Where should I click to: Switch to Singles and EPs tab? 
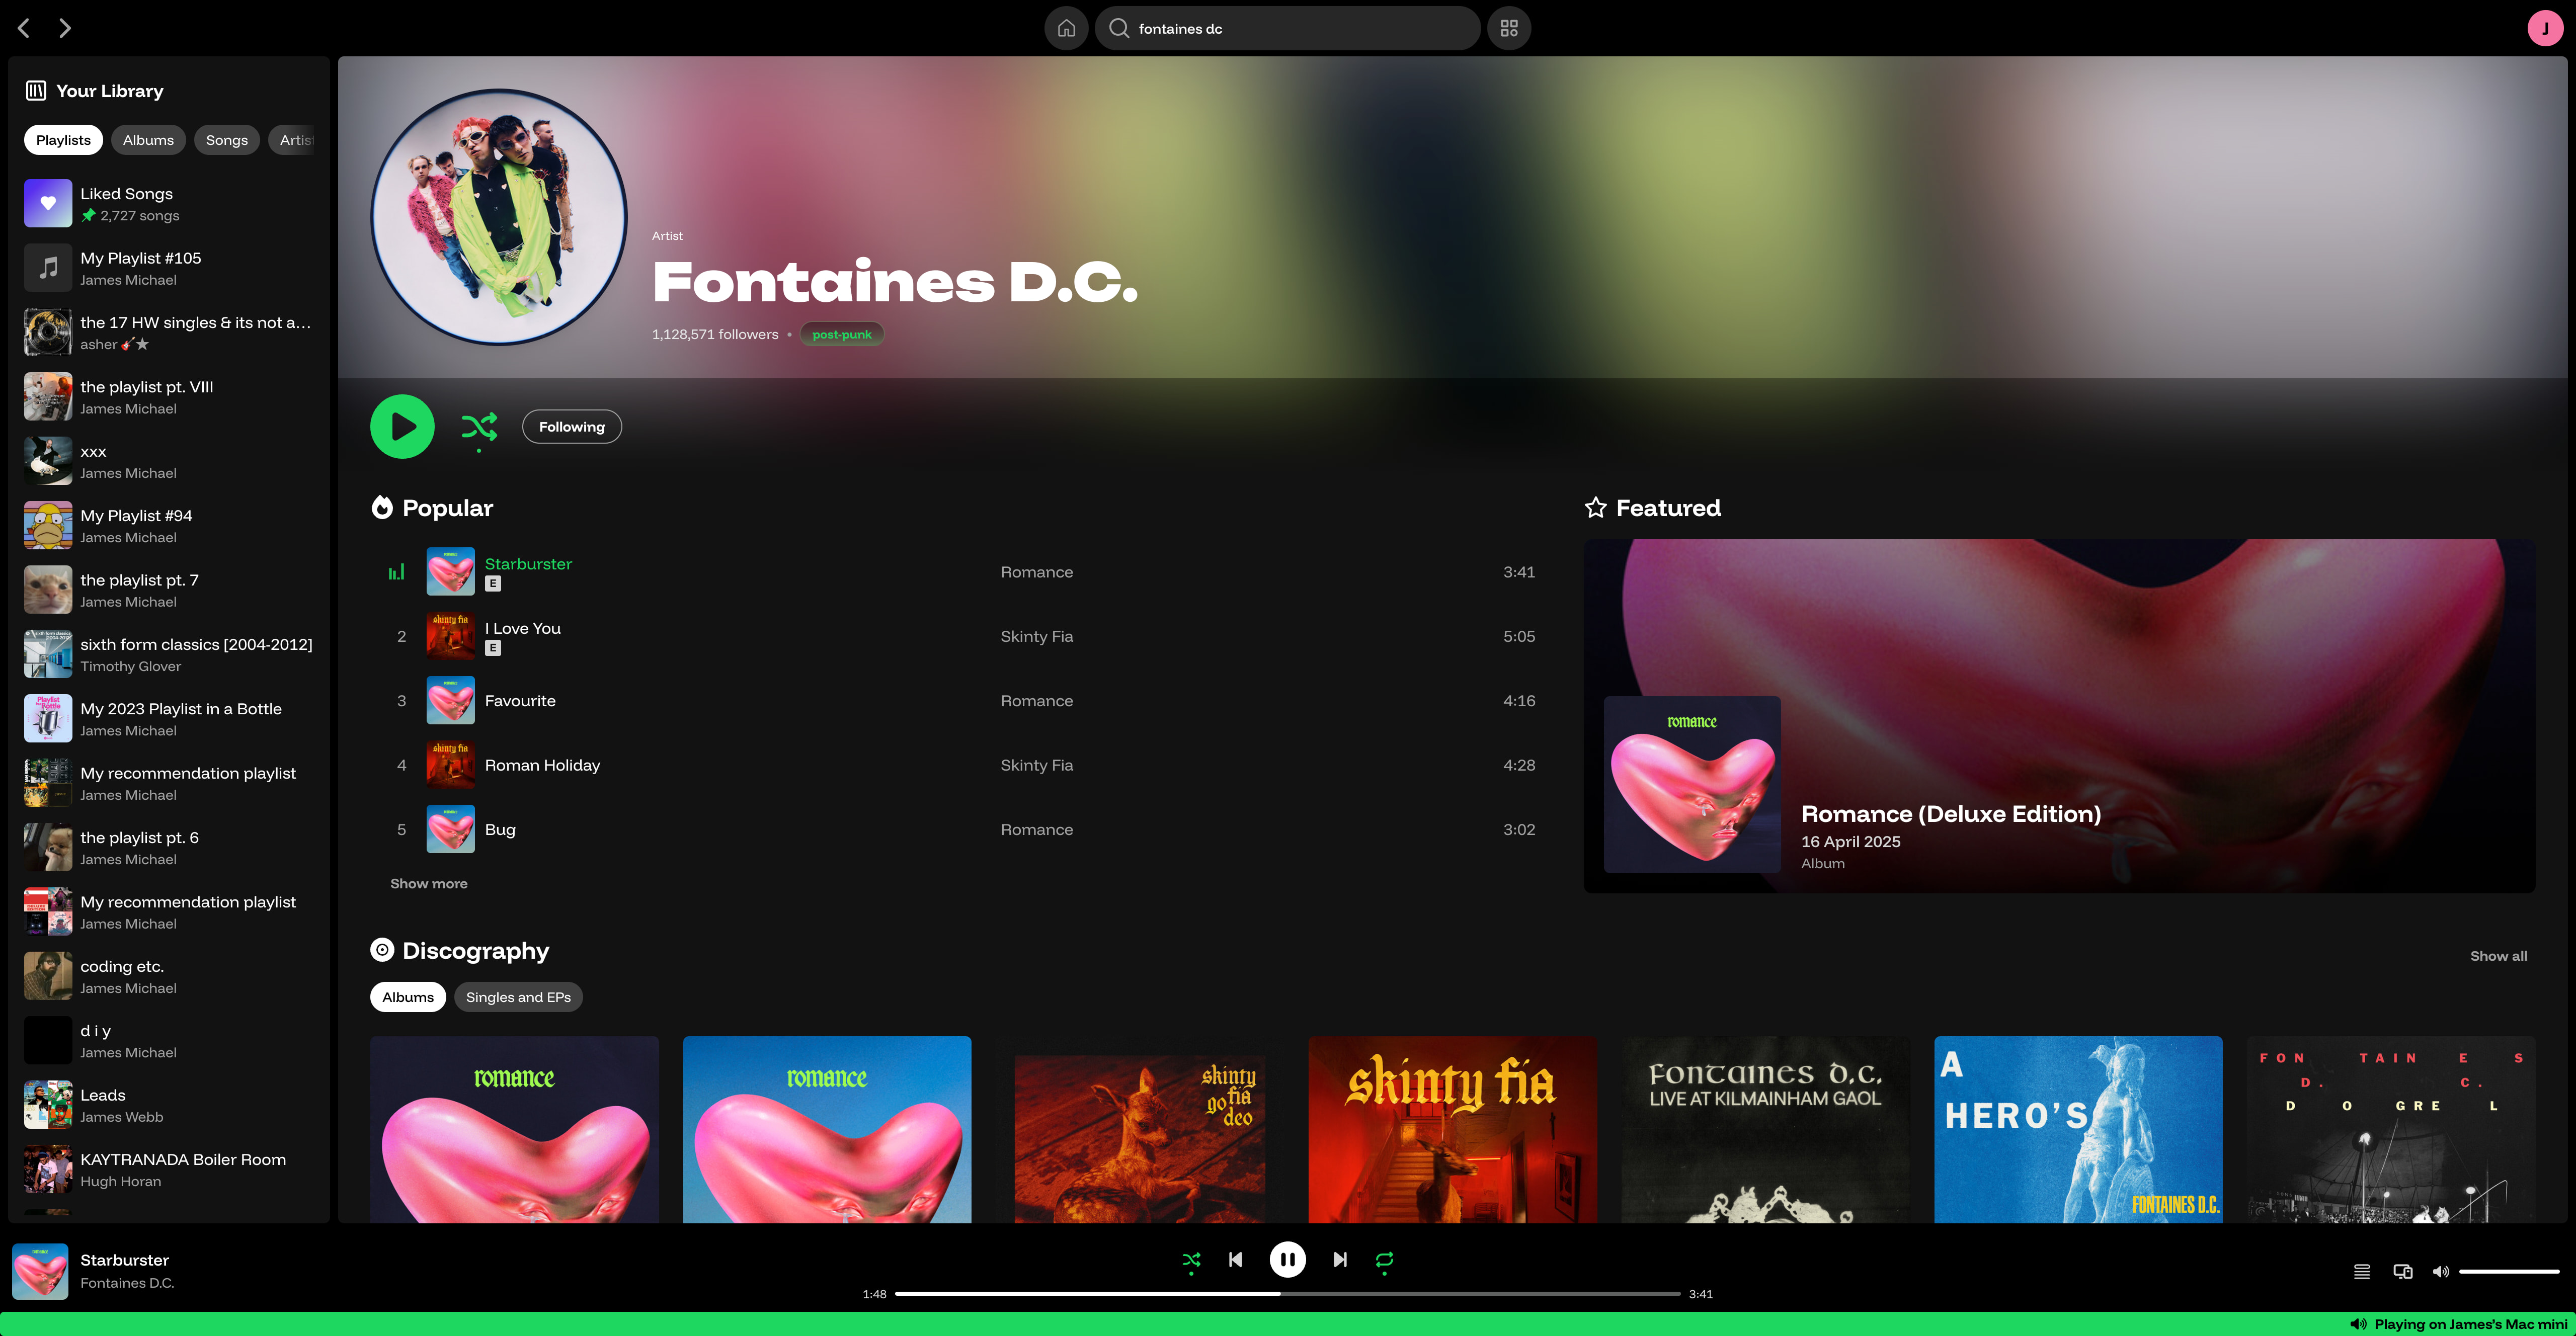point(518,997)
